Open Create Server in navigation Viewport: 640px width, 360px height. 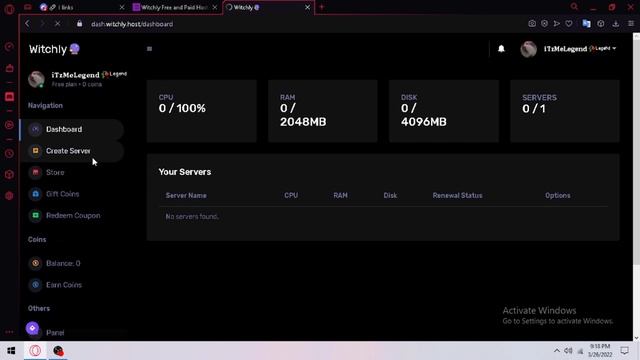72,151
